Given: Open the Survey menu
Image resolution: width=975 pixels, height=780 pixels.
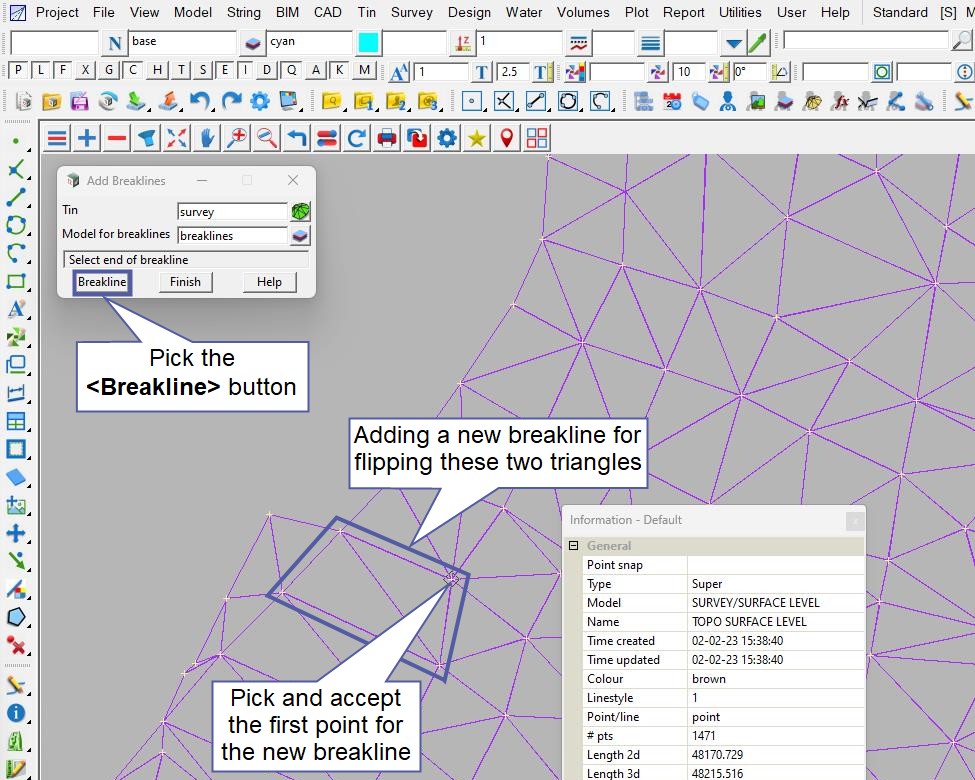Looking at the screenshot, I should (411, 12).
